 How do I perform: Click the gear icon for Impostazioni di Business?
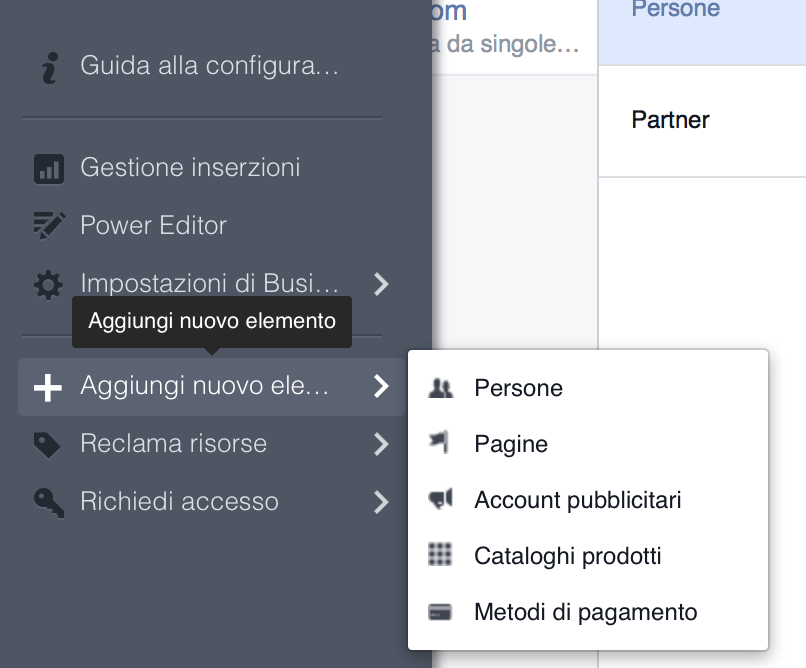coord(48,284)
